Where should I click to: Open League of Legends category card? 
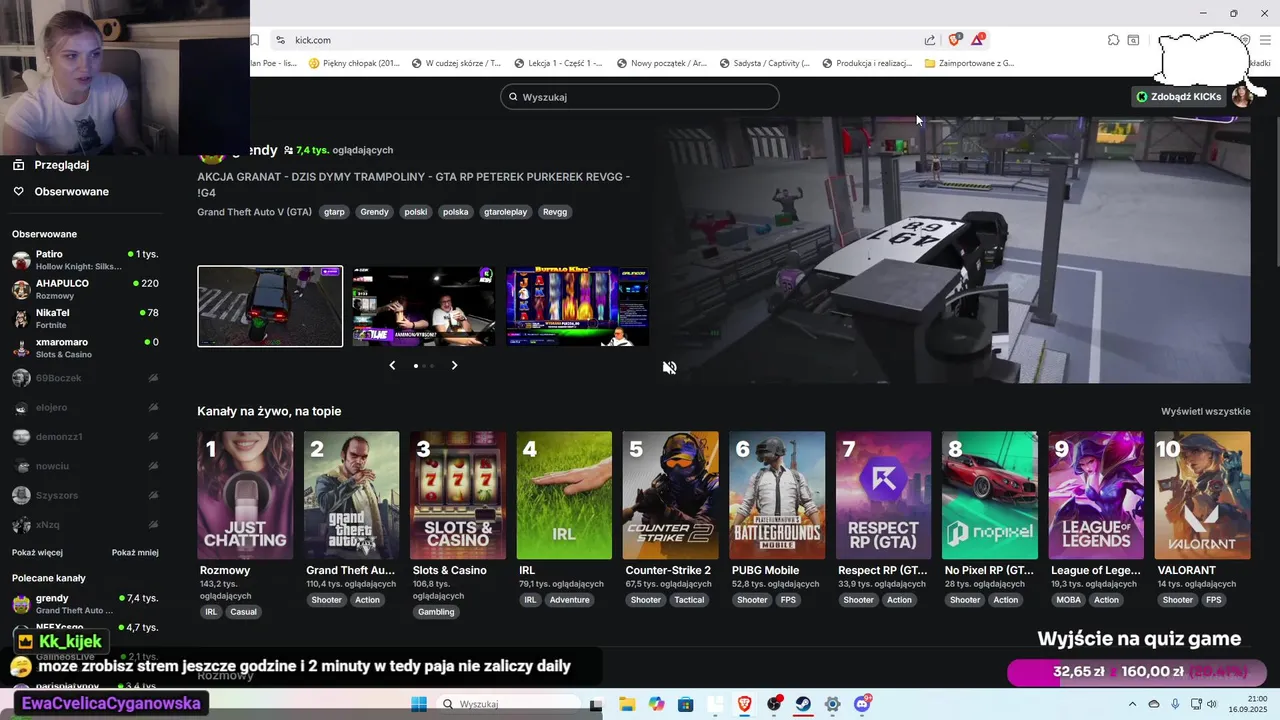[1096, 495]
